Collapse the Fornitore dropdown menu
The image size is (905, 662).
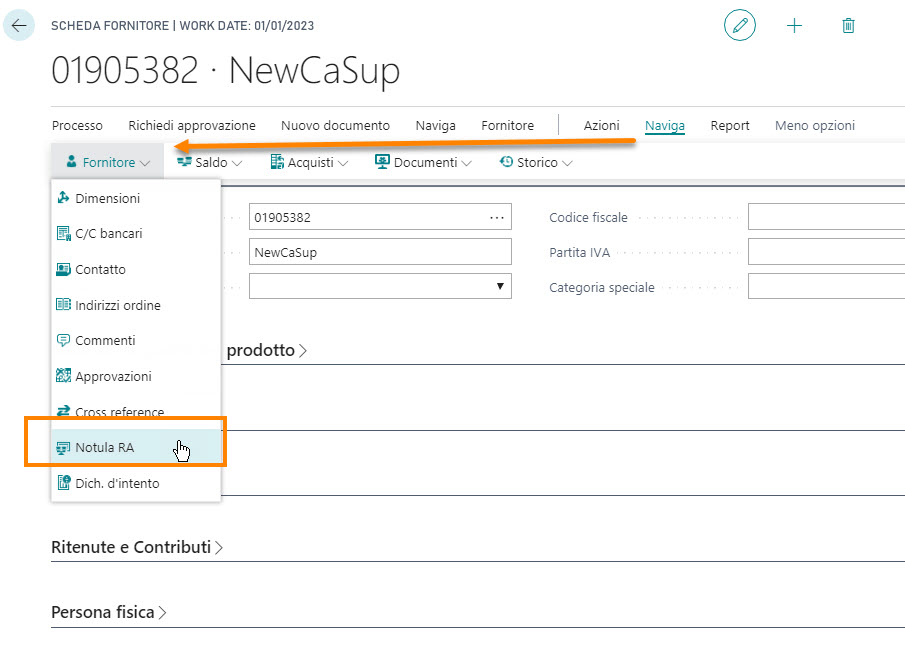point(108,162)
